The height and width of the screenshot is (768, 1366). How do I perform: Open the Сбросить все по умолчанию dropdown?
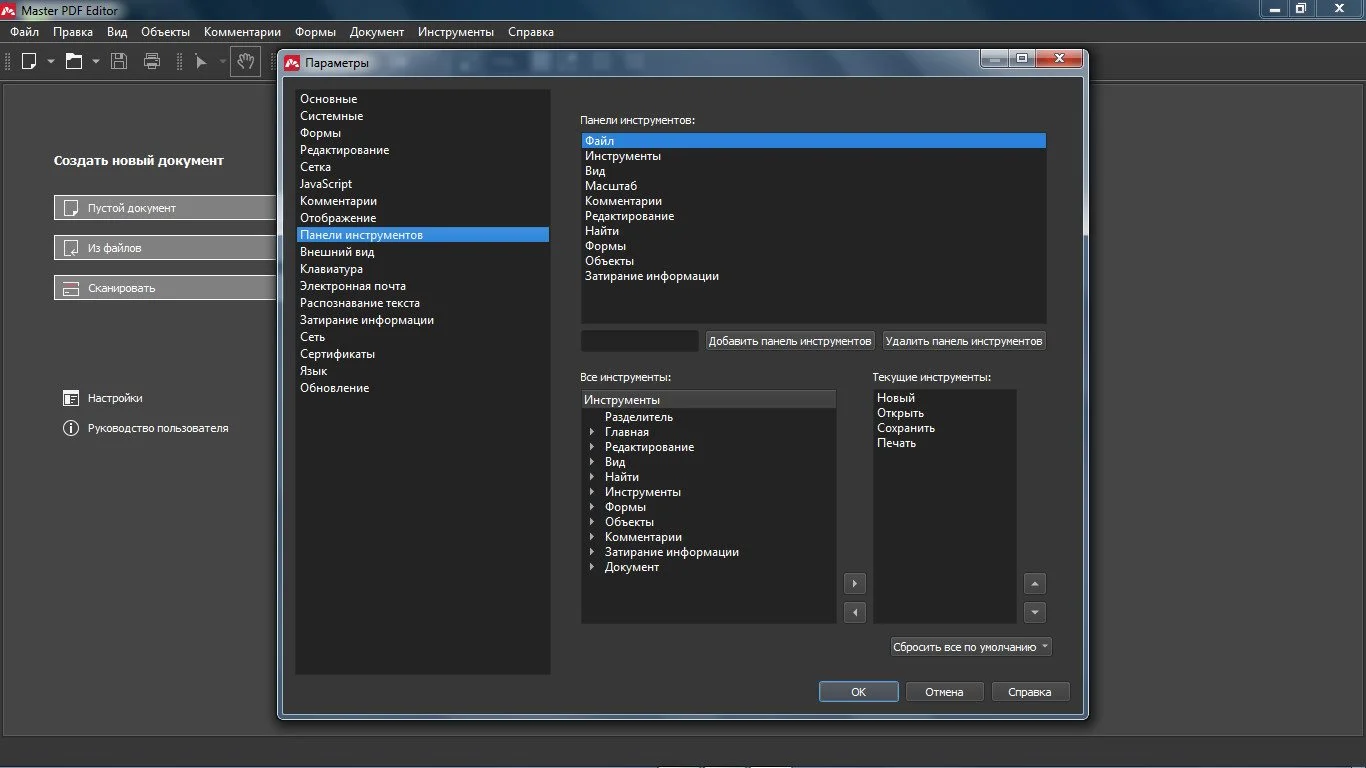click(971, 647)
